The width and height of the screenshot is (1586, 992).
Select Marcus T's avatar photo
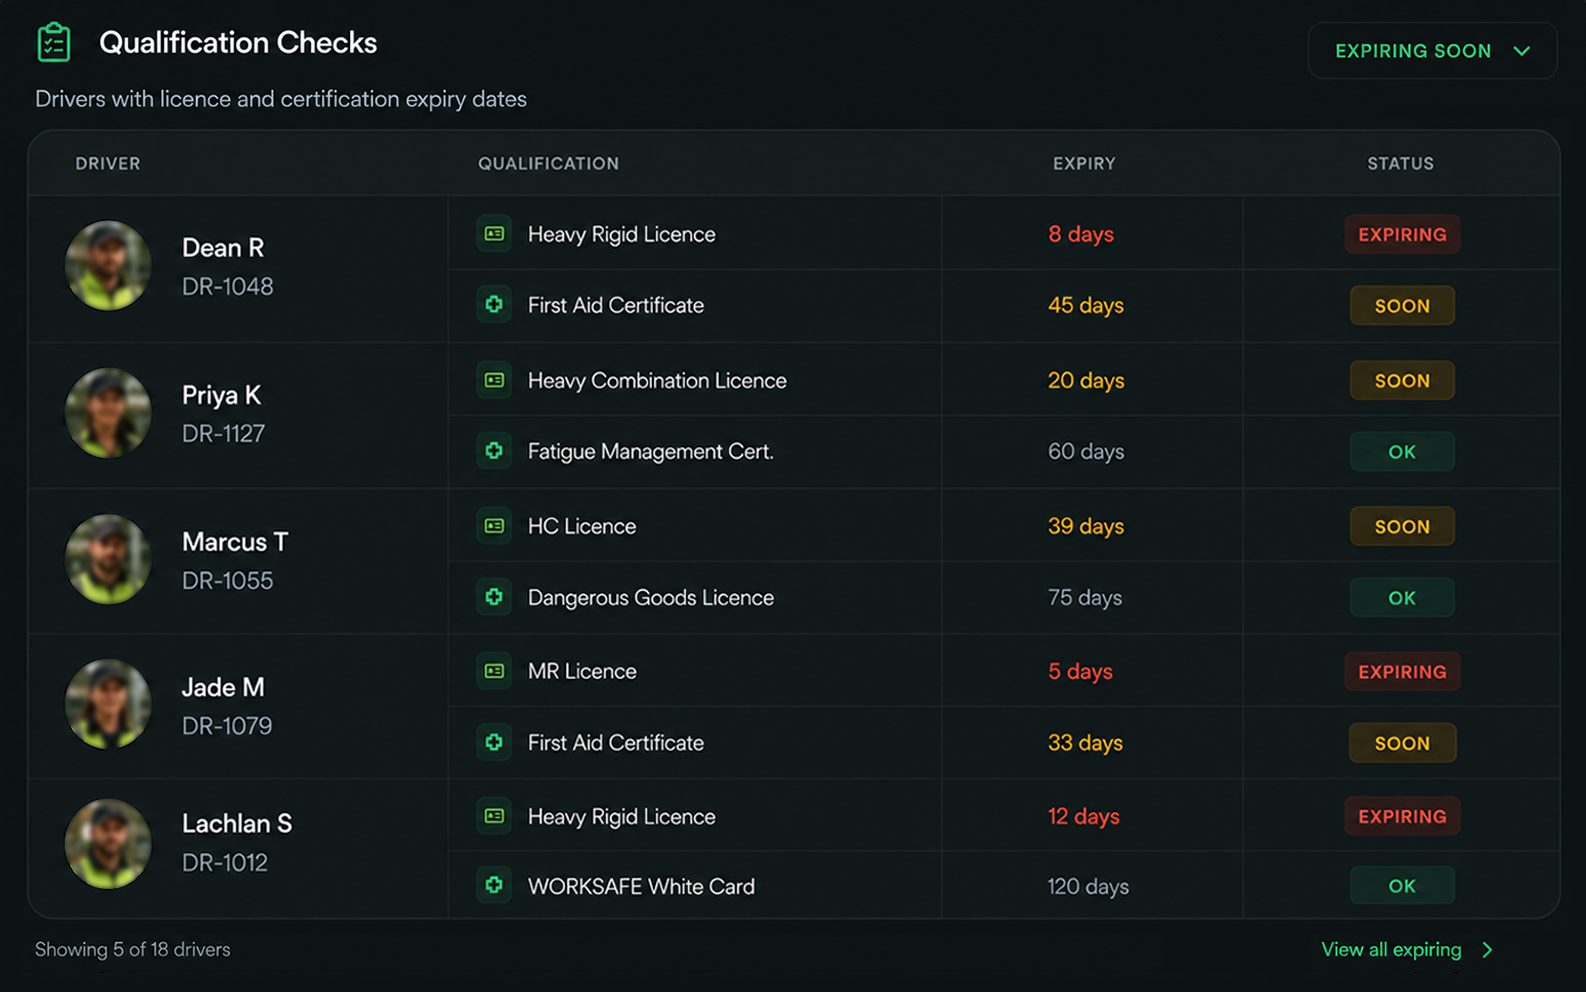108,559
